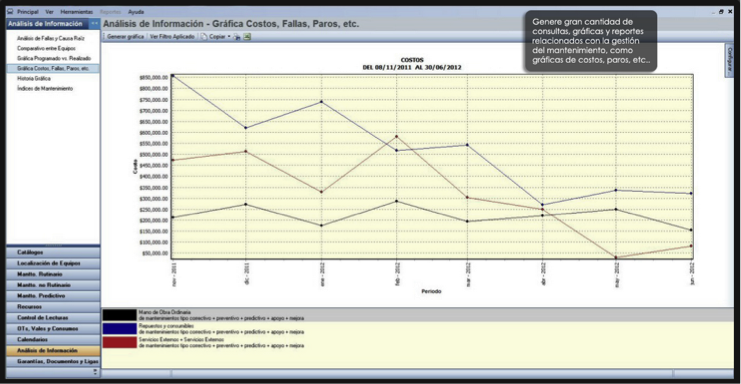Click the $850,000.00 axis value

tap(154, 77)
